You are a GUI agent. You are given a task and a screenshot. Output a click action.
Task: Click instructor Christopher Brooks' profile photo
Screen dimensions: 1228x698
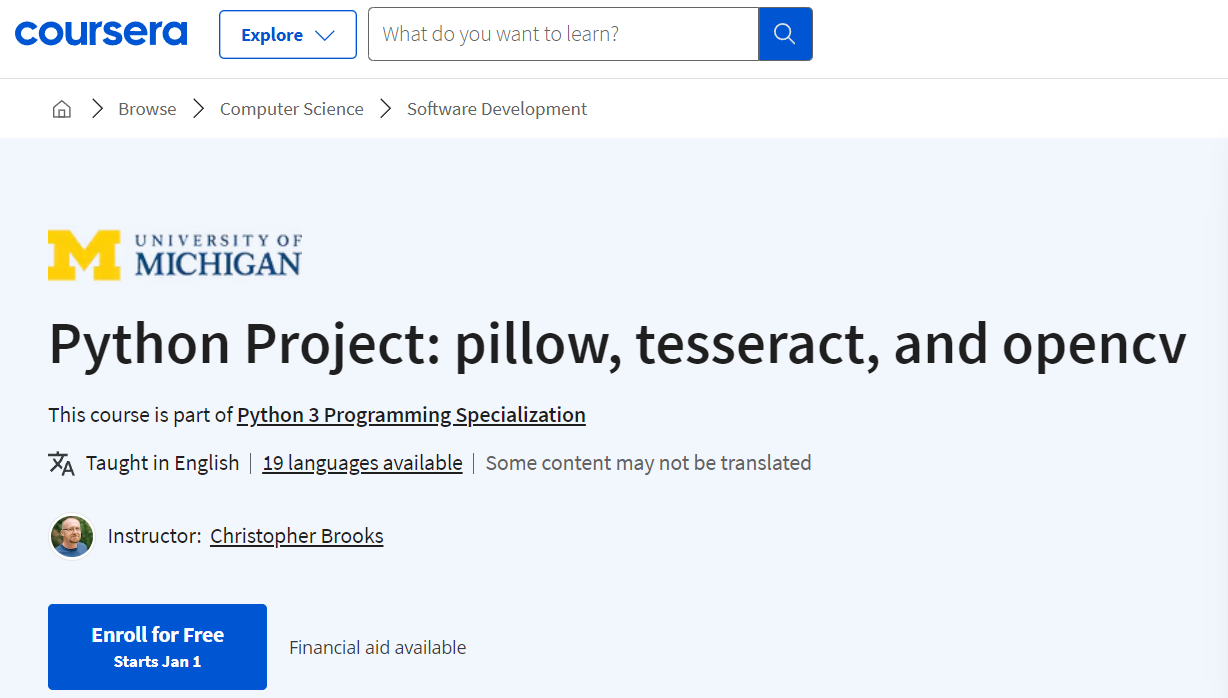click(72, 537)
